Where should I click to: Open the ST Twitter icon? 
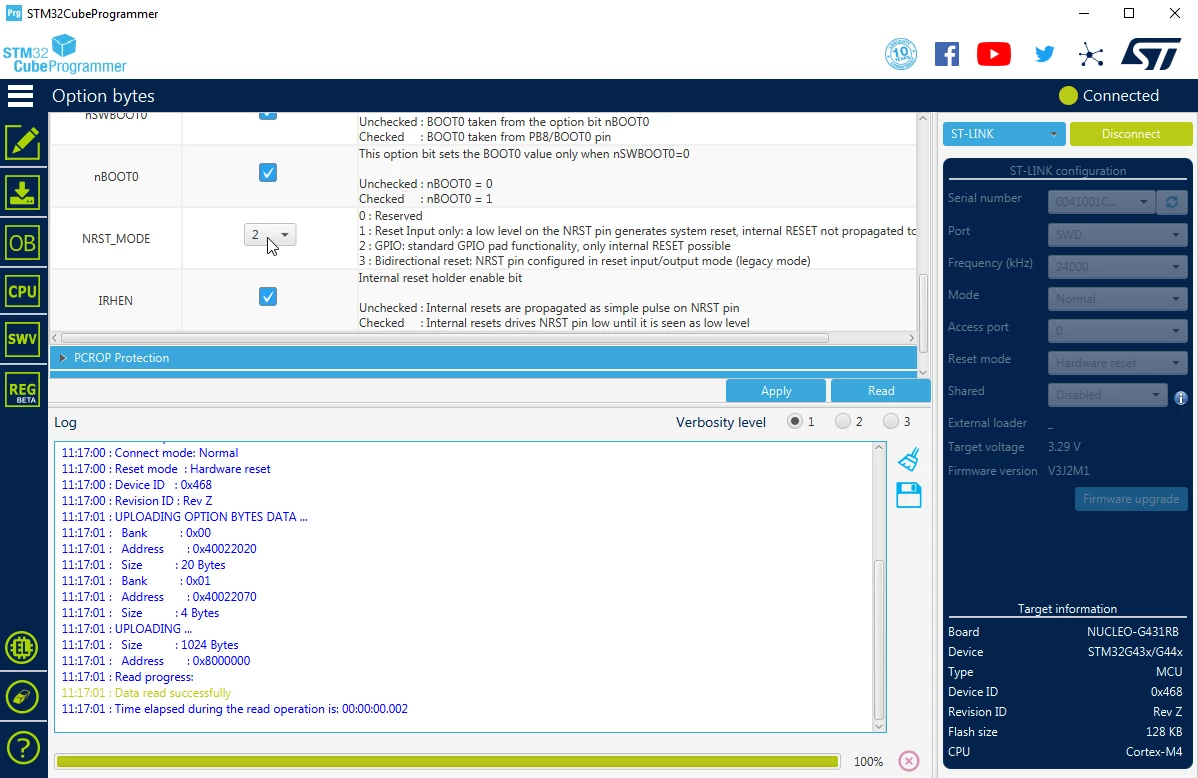(x=1044, y=54)
